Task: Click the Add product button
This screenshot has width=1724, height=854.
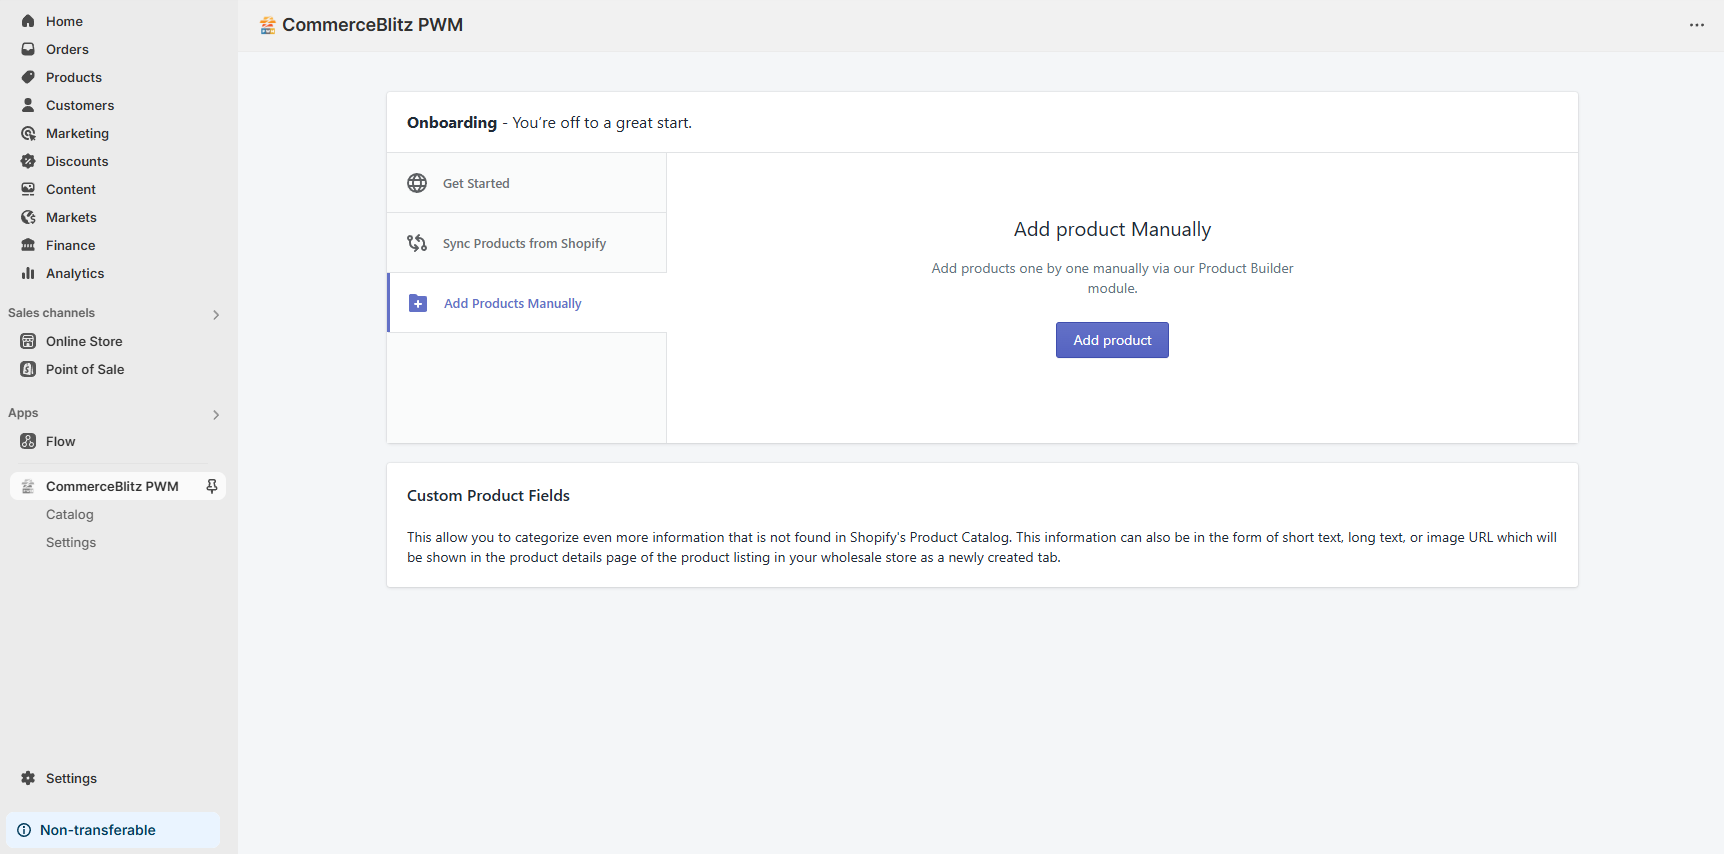Action: (x=1112, y=340)
